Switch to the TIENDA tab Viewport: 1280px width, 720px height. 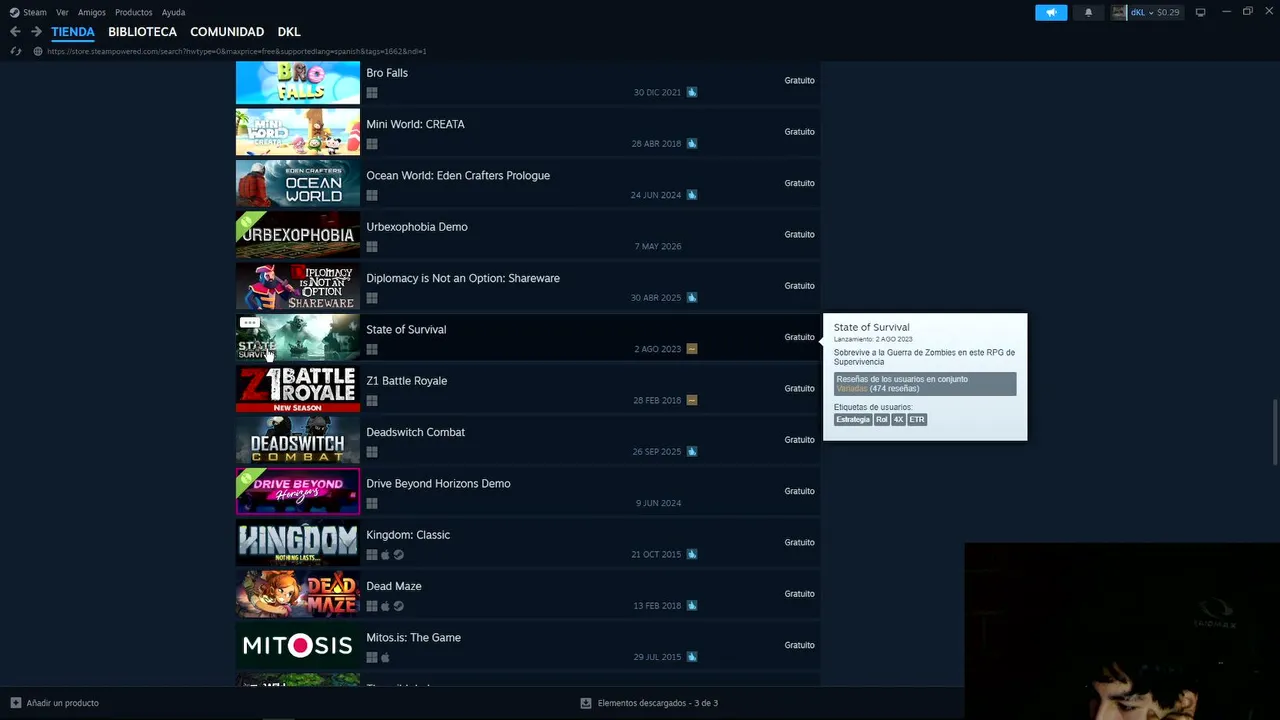click(73, 32)
